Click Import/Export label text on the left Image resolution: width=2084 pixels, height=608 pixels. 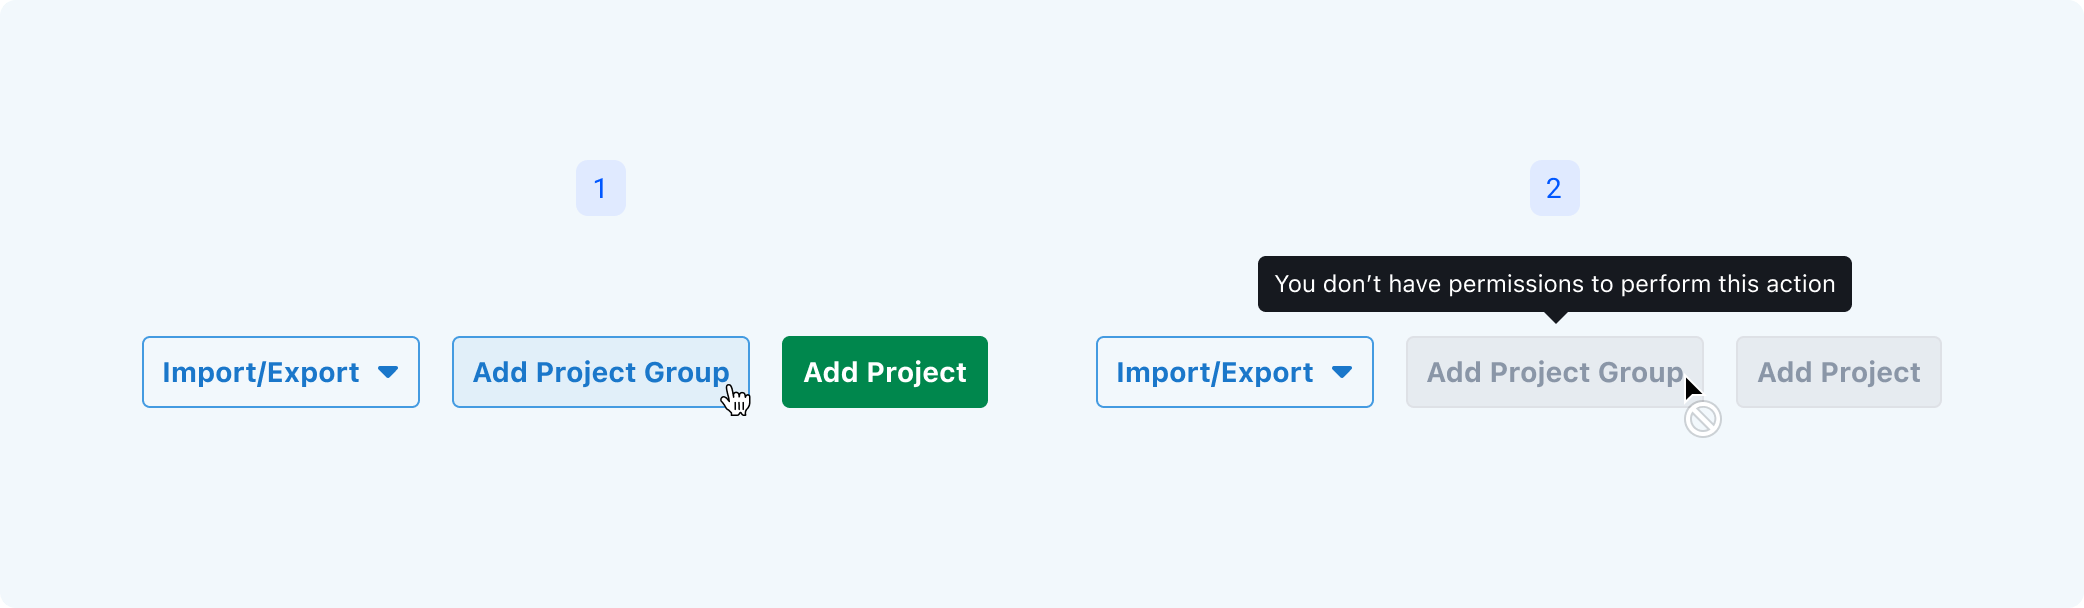click(x=261, y=372)
